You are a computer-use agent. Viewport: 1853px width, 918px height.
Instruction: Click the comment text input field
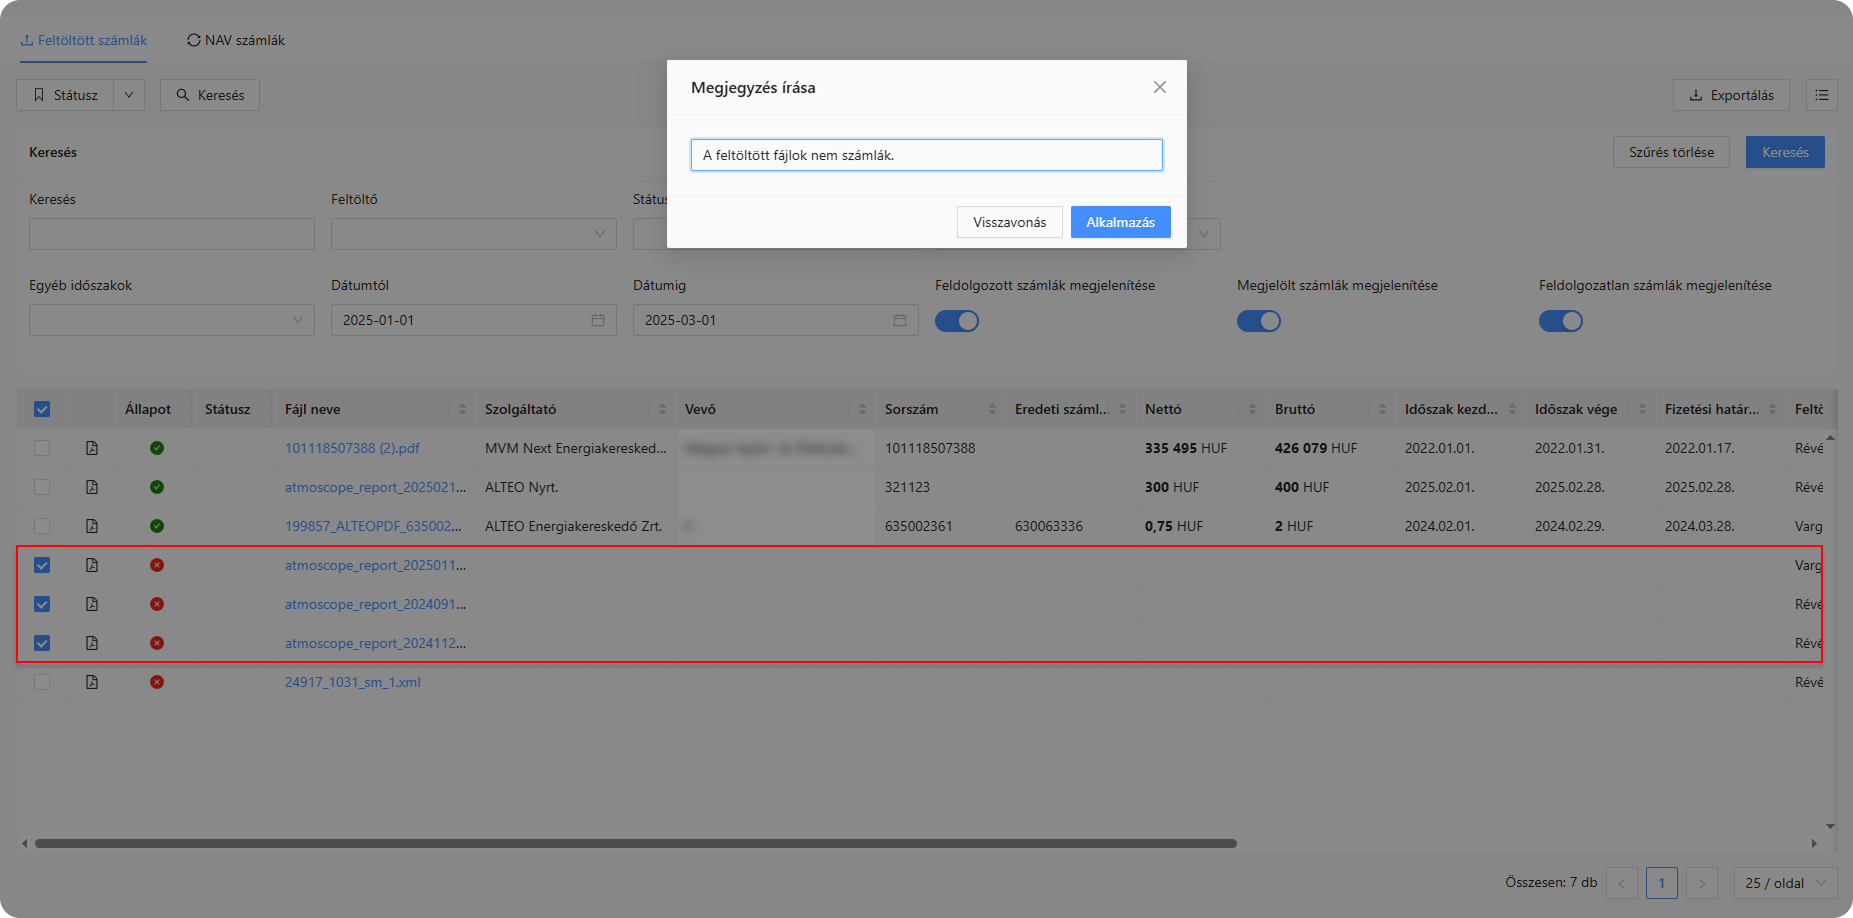point(926,155)
